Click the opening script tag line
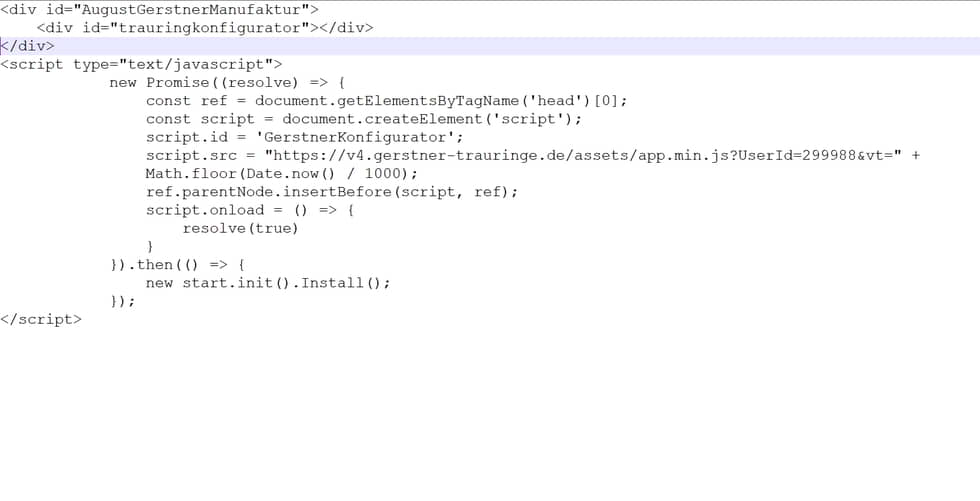Viewport: 980px width, 501px height. click(x=140, y=64)
